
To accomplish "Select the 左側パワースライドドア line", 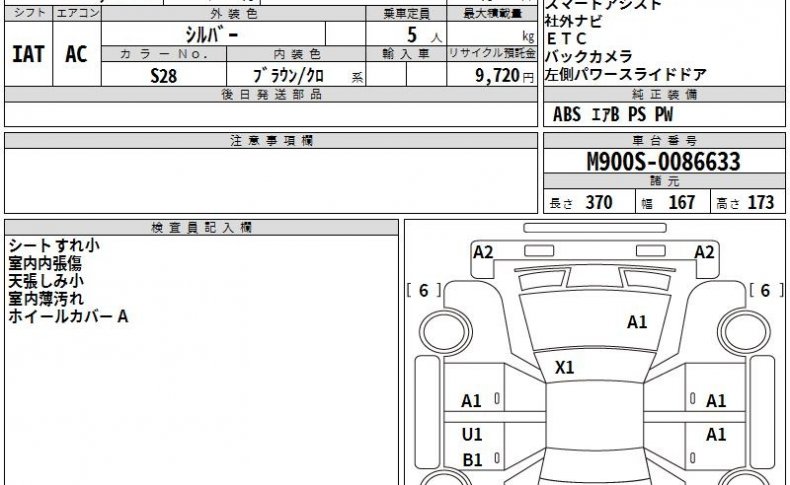I will pos(626,75).
